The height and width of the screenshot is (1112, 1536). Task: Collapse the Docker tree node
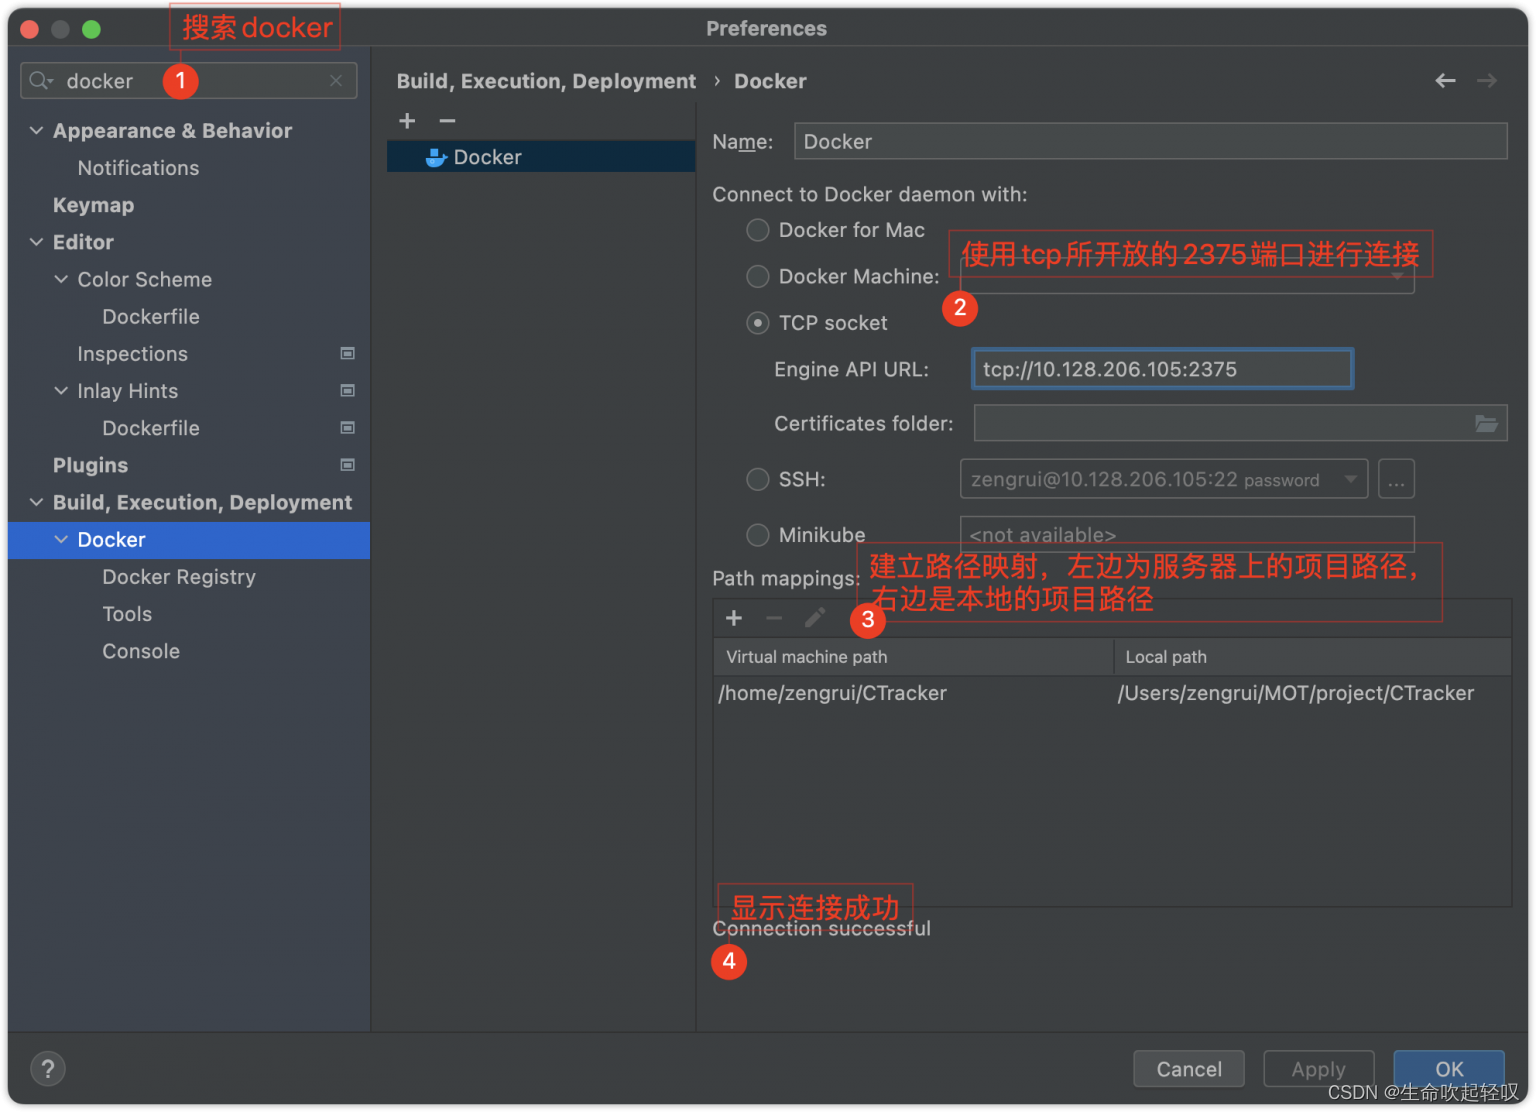click(x=61, y=539)
